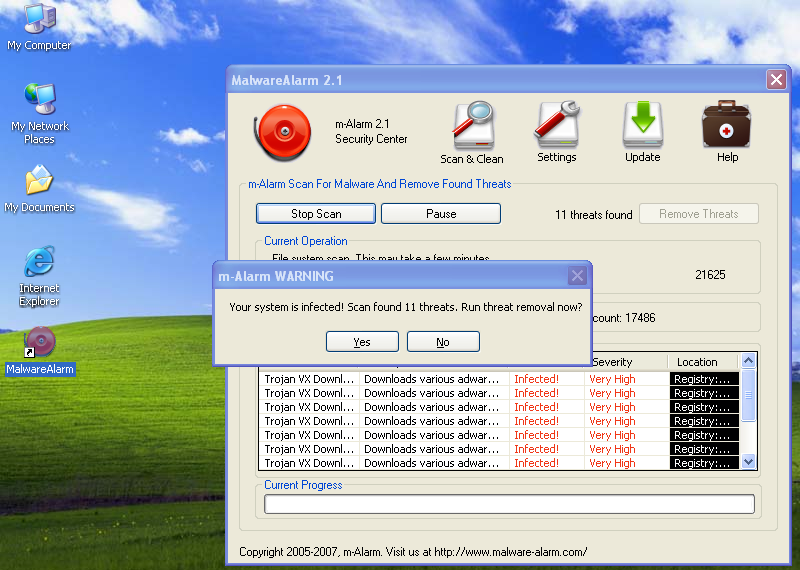The width and height of the screenshot is (800, 570).
Task: Click the file count value 21625
Action: click(710, 275)
